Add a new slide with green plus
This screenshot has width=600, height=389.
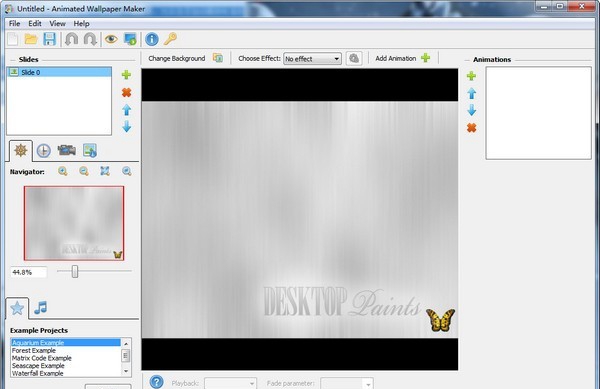click(x=126, y=75)
